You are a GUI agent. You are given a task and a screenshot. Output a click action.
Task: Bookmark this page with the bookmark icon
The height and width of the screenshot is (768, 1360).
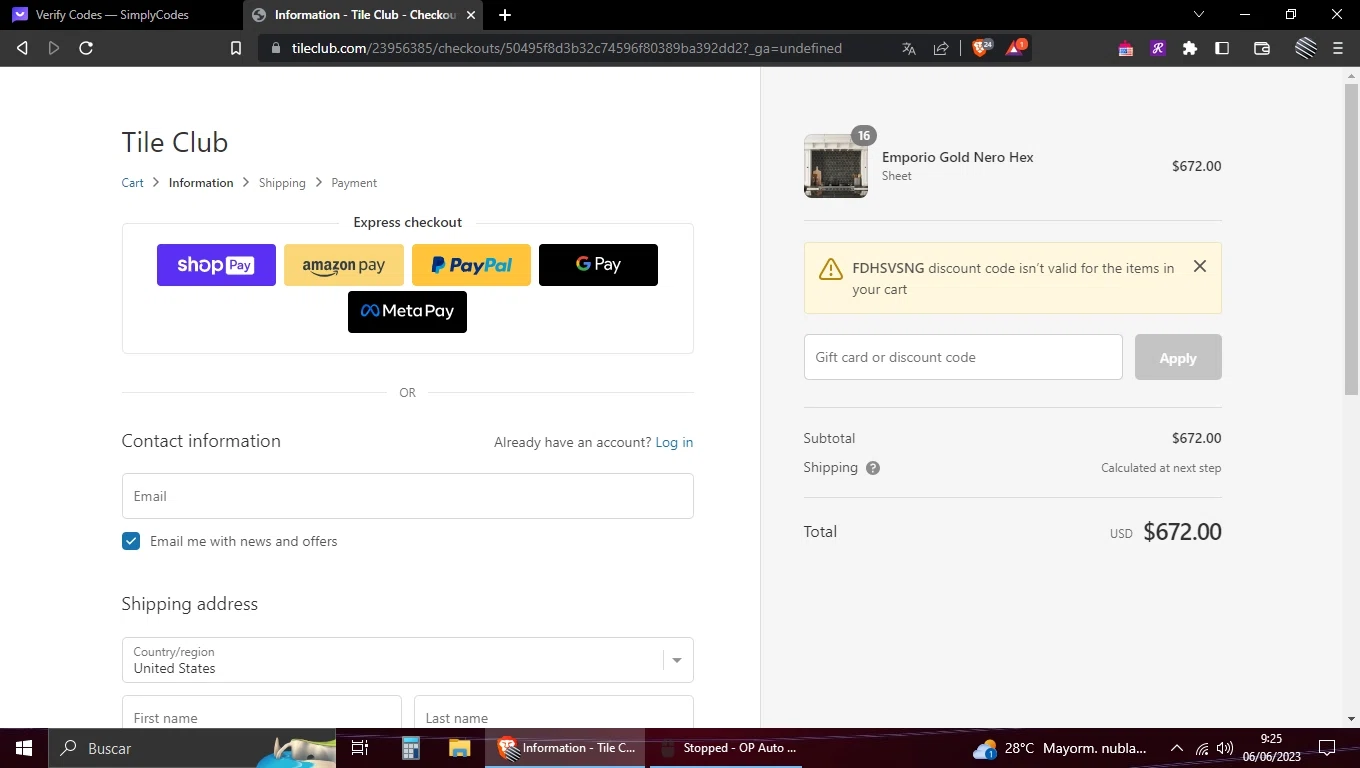[x=236, y=48]
